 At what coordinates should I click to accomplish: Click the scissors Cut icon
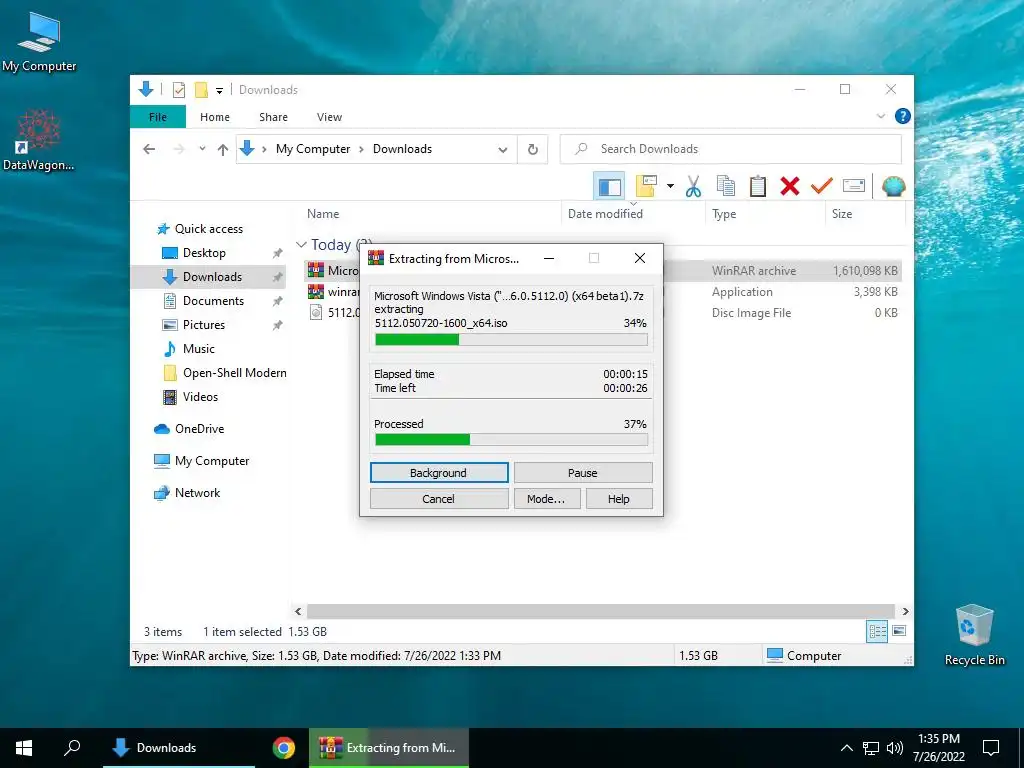click(x=693, y=187)
